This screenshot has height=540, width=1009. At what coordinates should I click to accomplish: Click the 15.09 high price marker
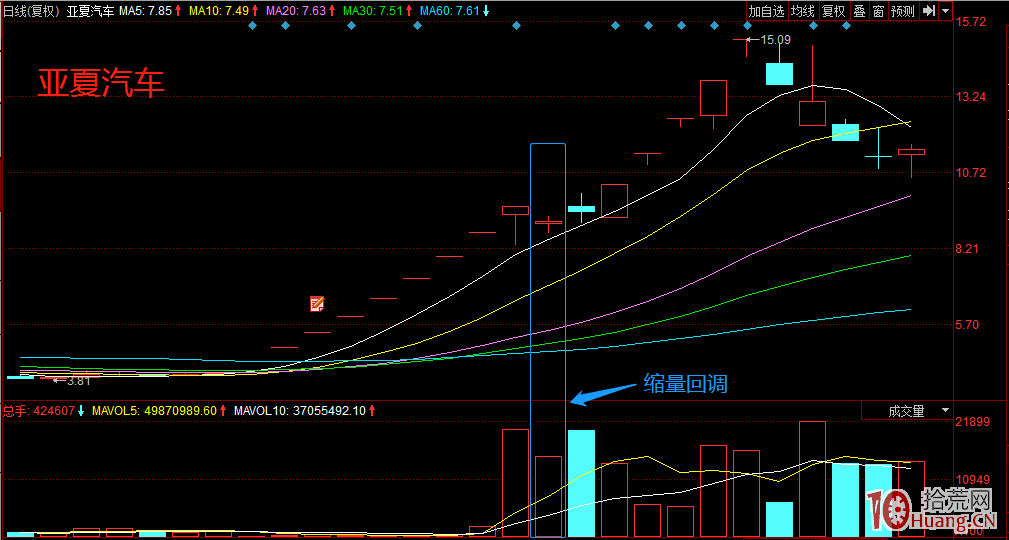pyautogui.click(x=775, y=40)
